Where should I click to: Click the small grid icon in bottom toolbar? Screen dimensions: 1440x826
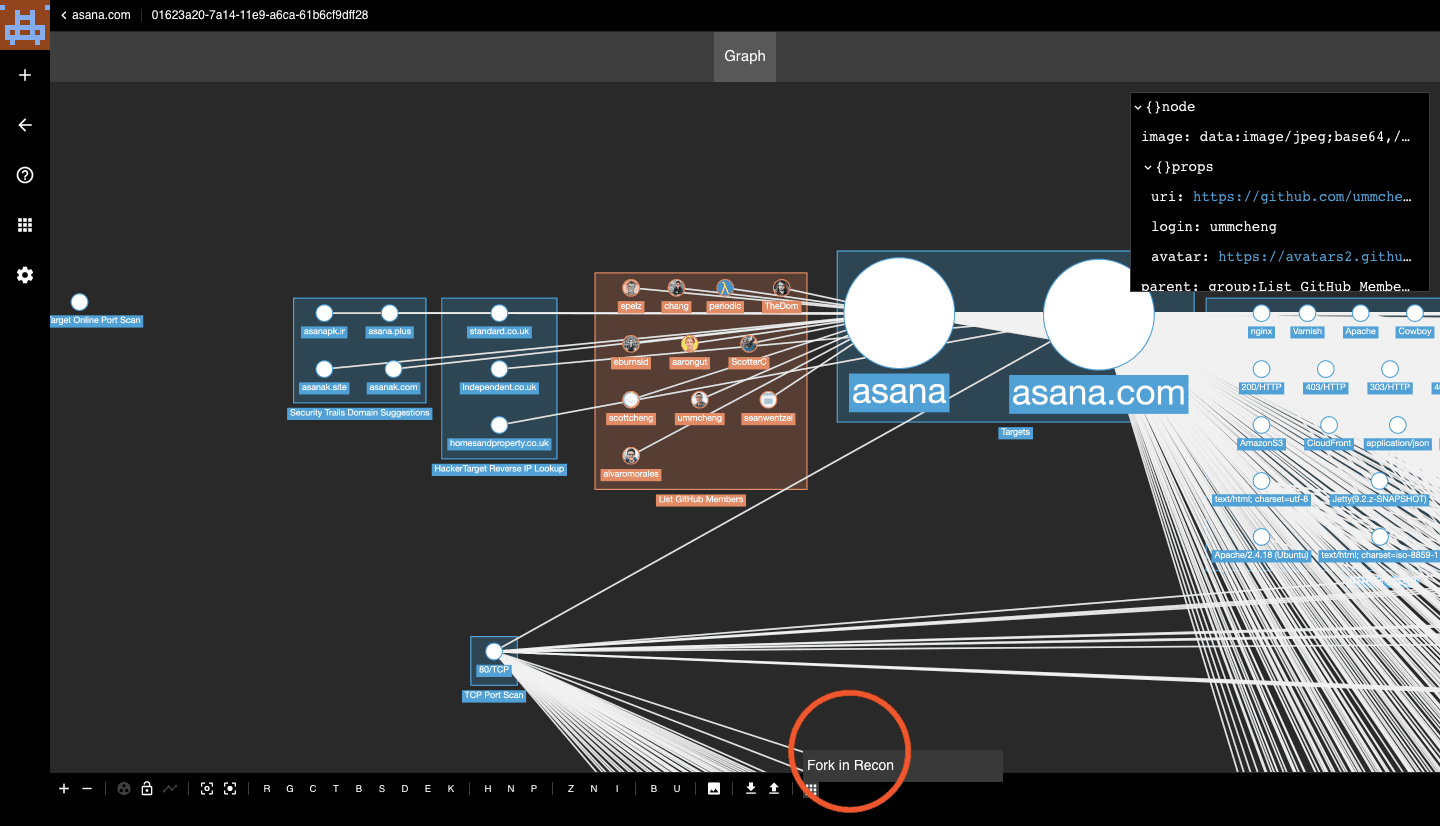pyautogui.click(x=811, y=789)
